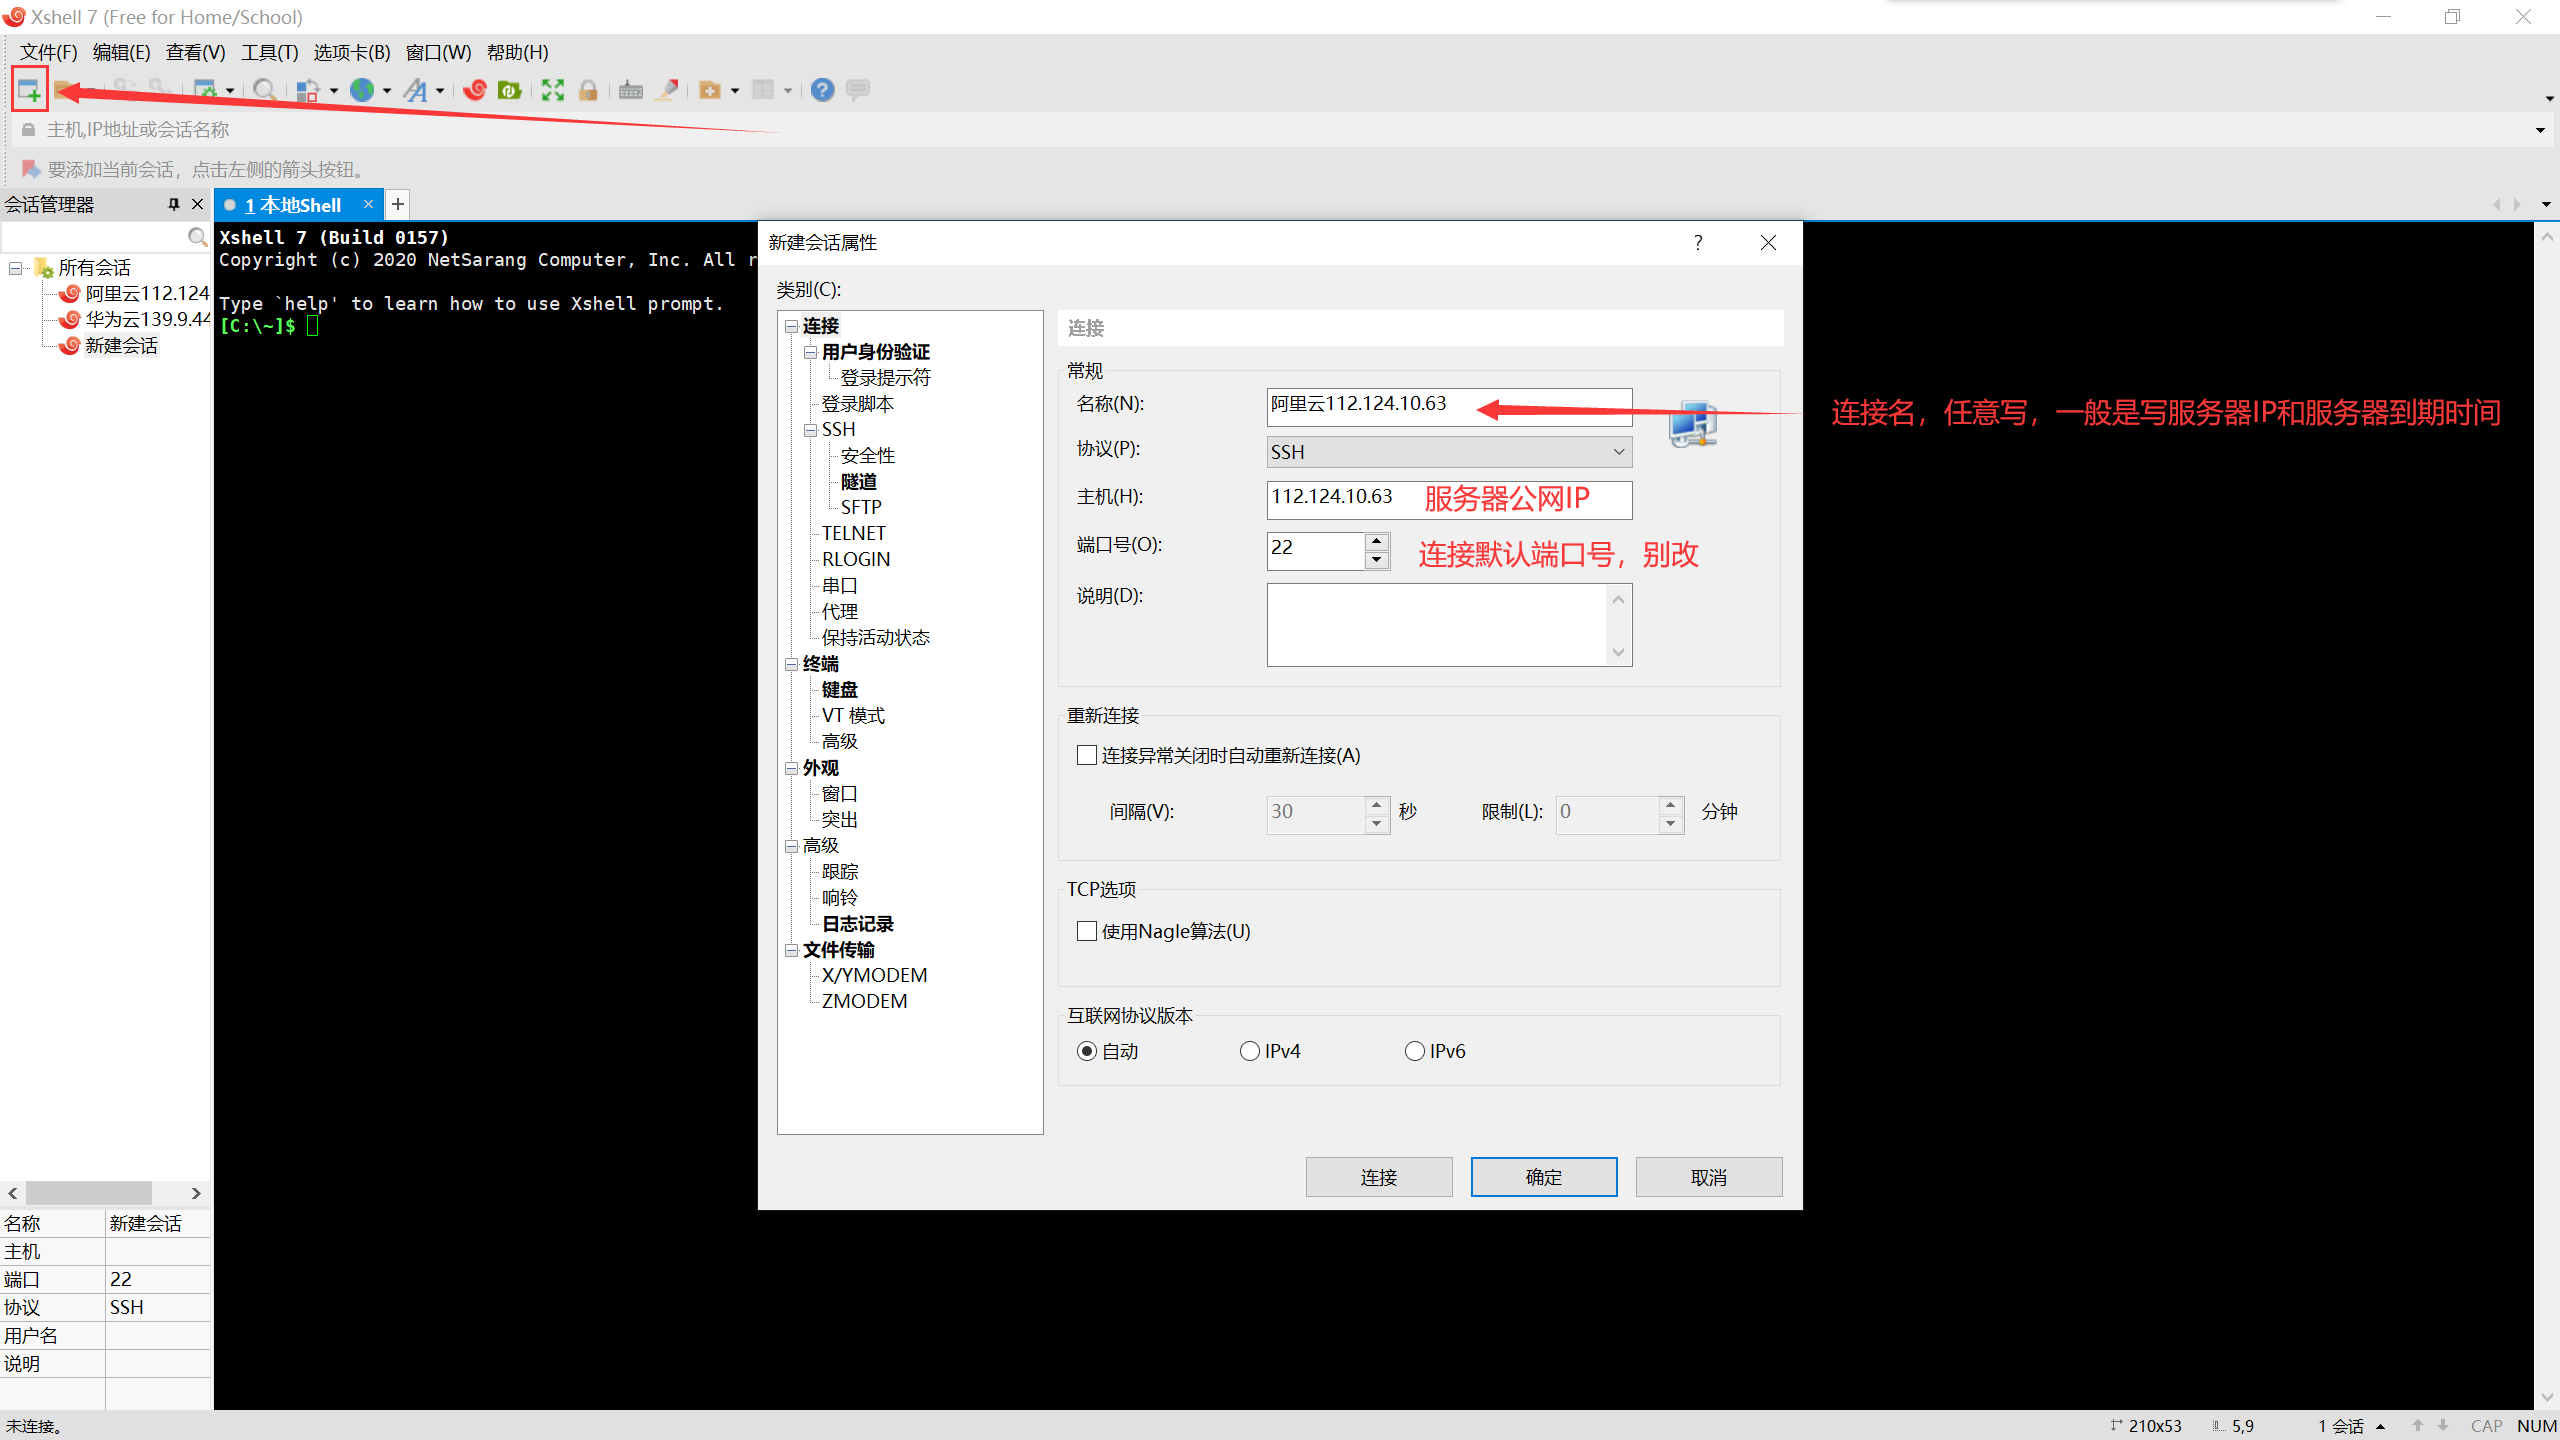Viewport: 2560px width, 1440px height.
Task: Increase port number with up stepper
Action: (1377, 541)
